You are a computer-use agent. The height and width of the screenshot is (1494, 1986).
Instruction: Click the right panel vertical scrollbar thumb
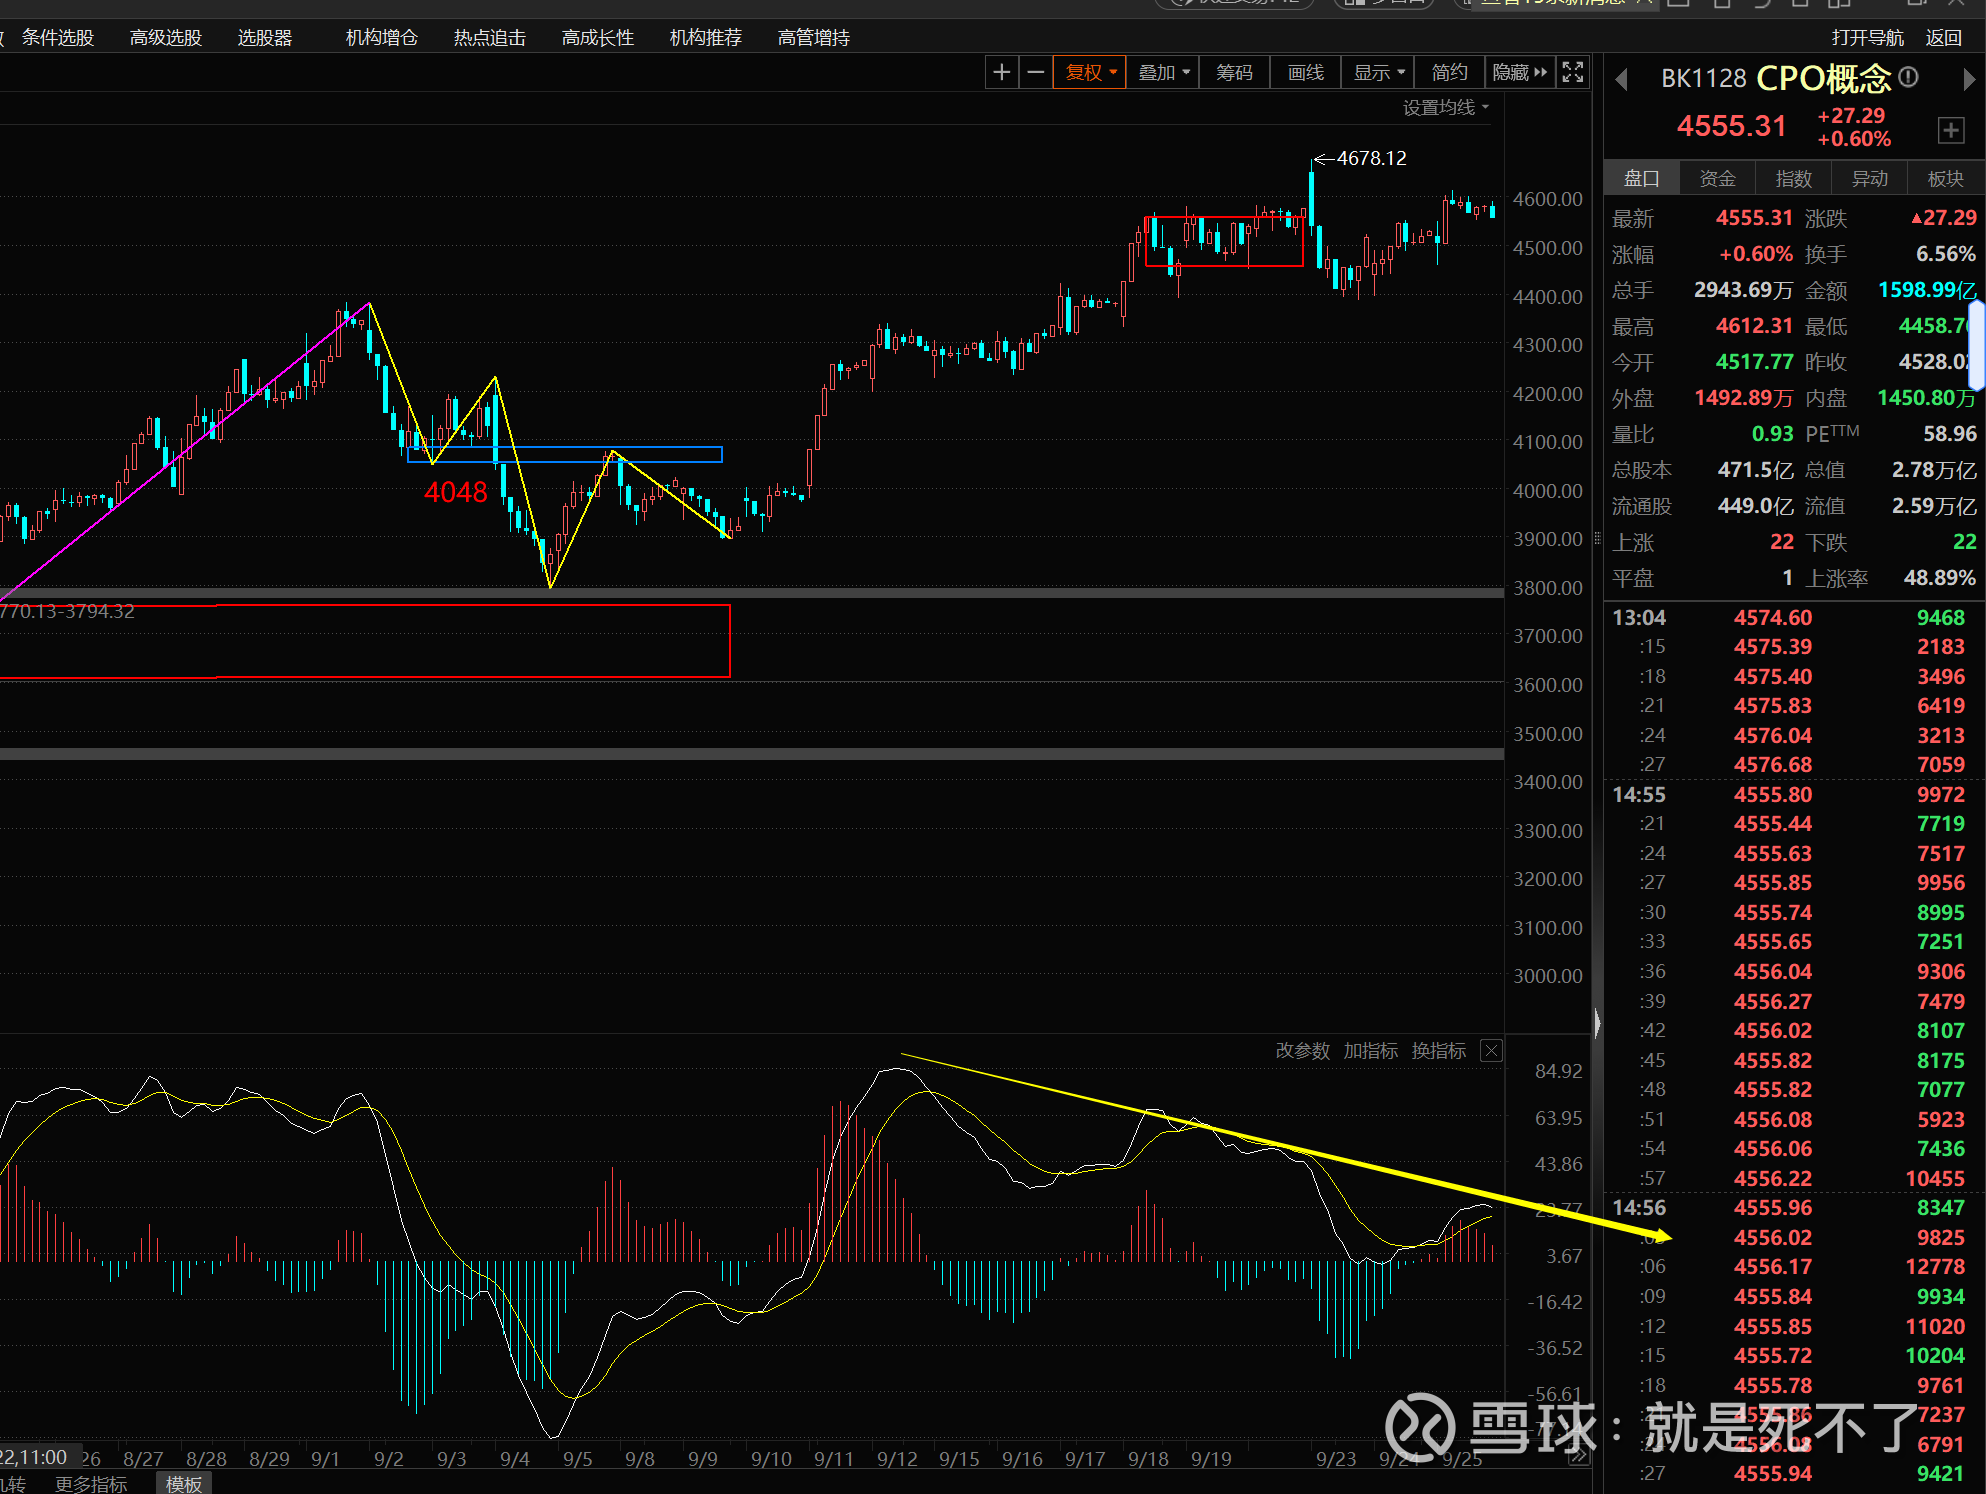pos(1977,345)
